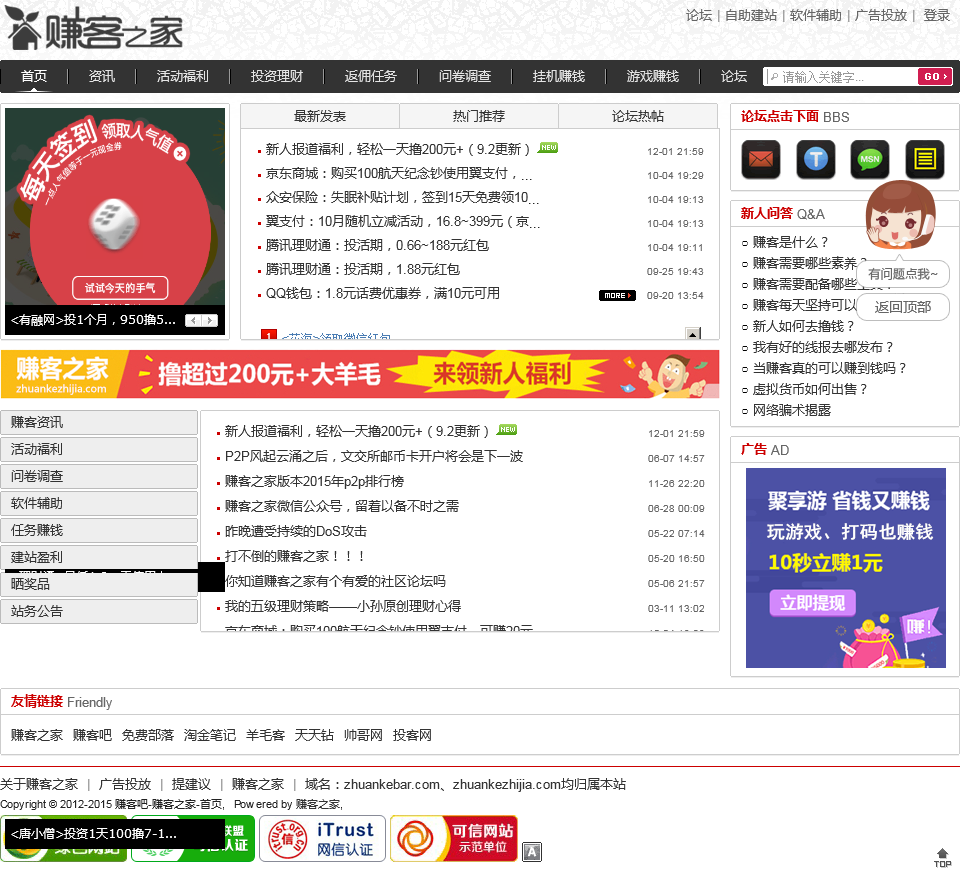Open Q&A item 虚拟货币如何出售？
This screenshot has height=873, width=960.
pyautogui.click(x=809, y=389)
